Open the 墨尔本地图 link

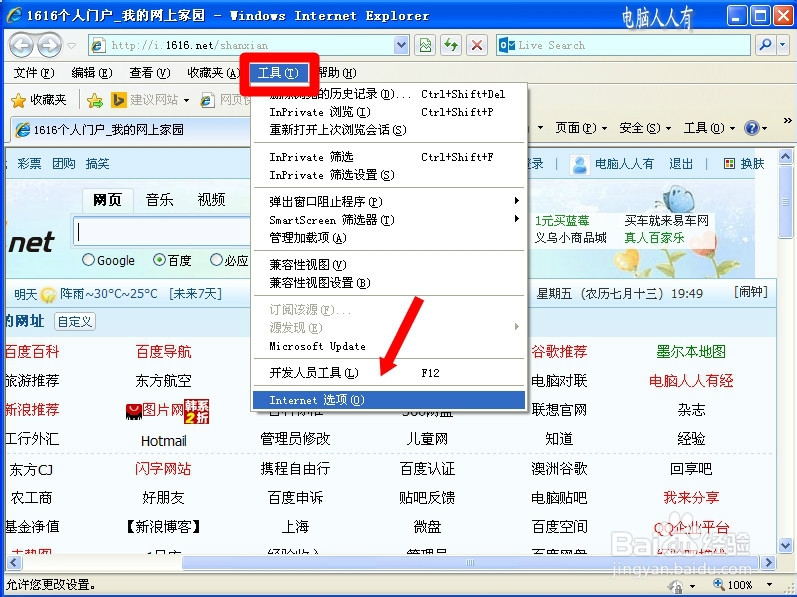pyautogui.click(x=691, y=352)
